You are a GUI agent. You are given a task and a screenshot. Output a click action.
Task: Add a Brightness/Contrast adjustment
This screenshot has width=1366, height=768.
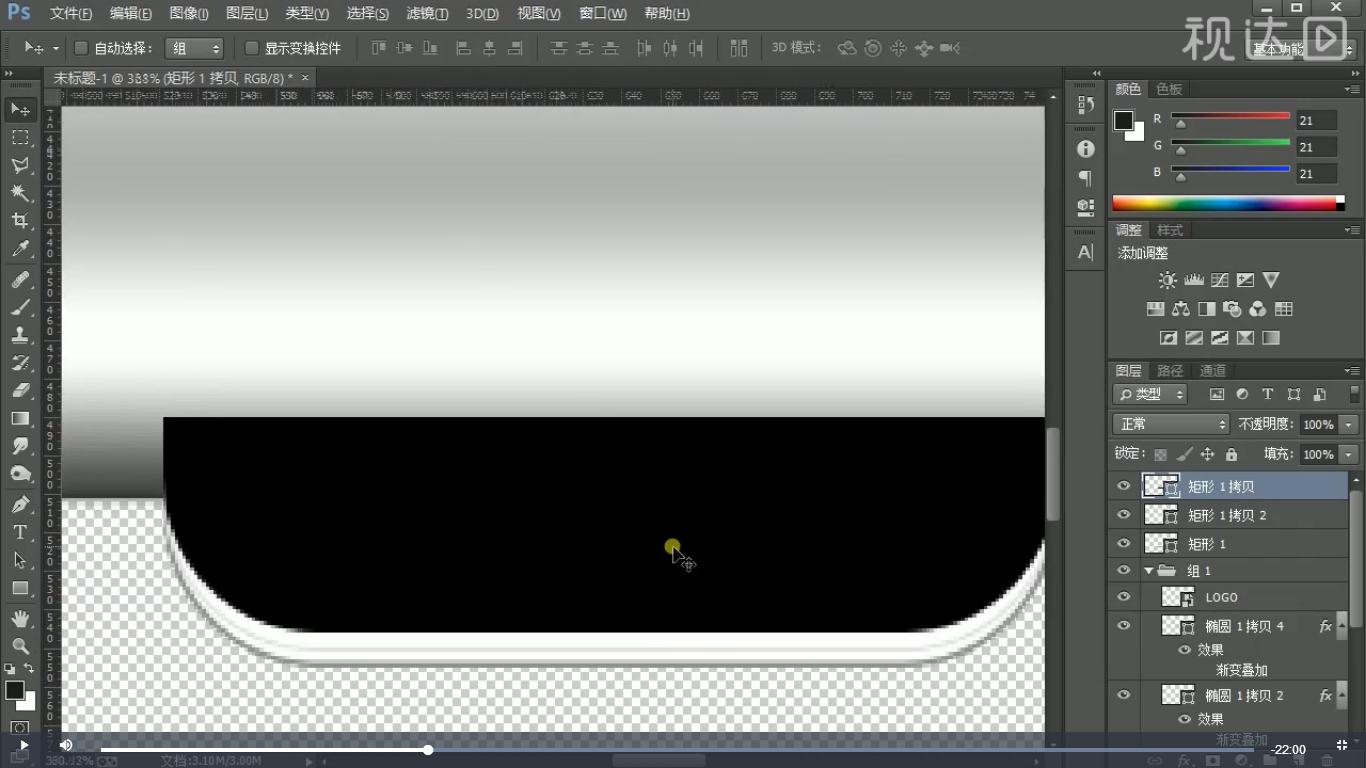[1167, 281]
